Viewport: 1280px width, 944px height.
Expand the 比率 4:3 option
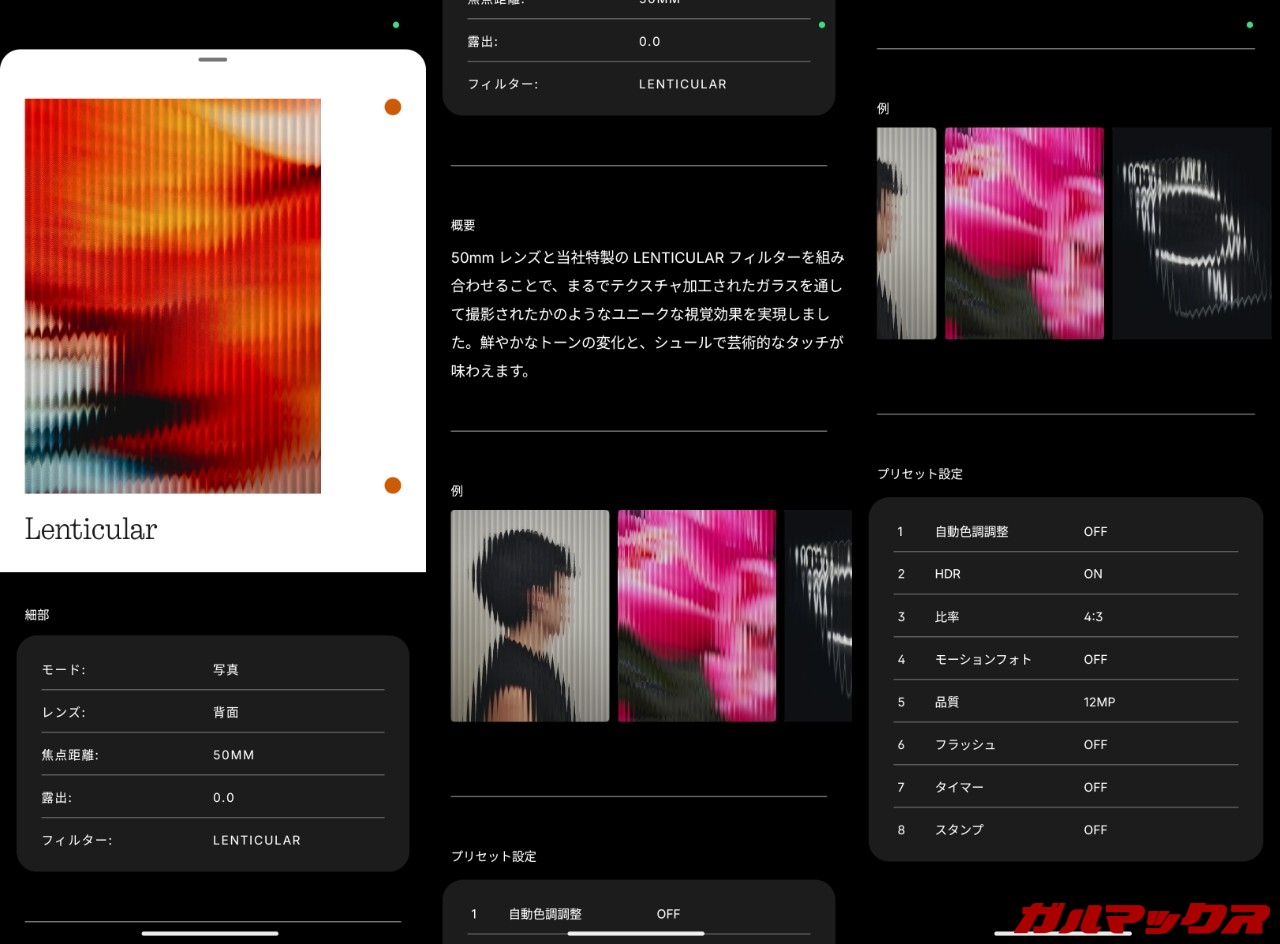[1065, 617]
